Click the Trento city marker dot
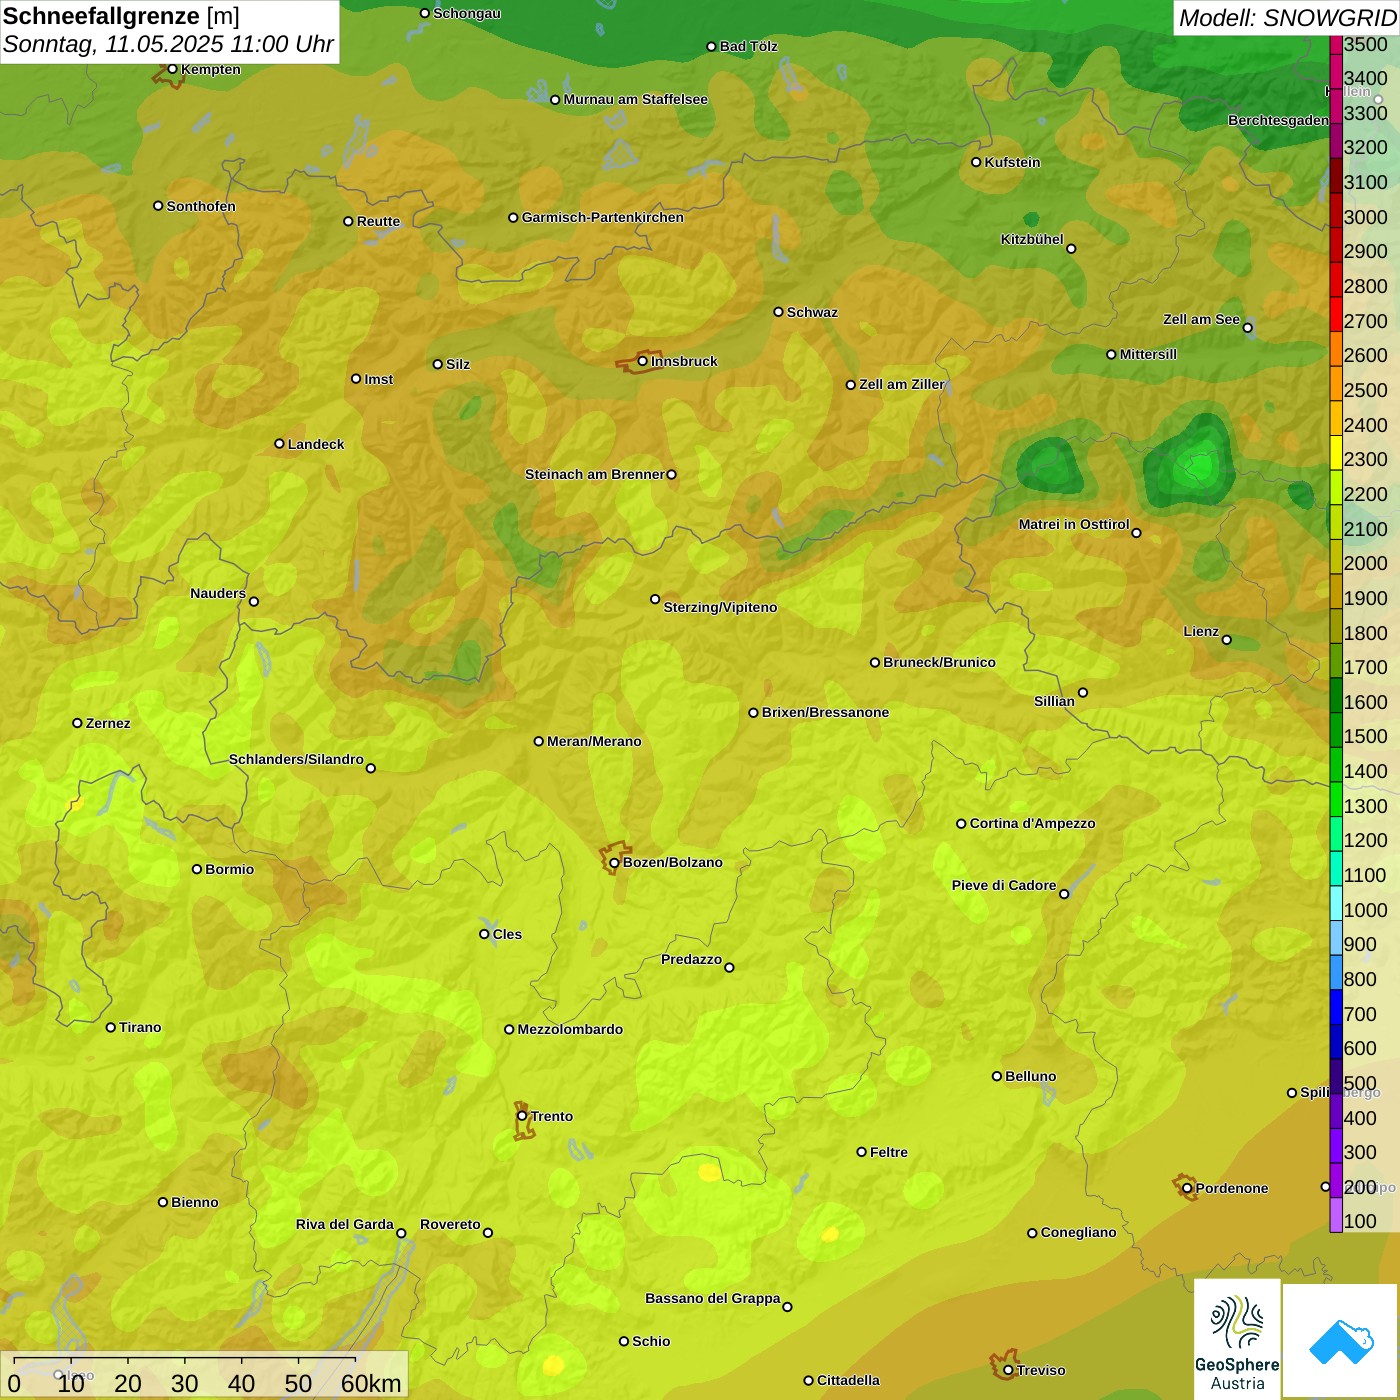Image resolution: width=1400 pixels, height=1400 pixels. 522,1116
